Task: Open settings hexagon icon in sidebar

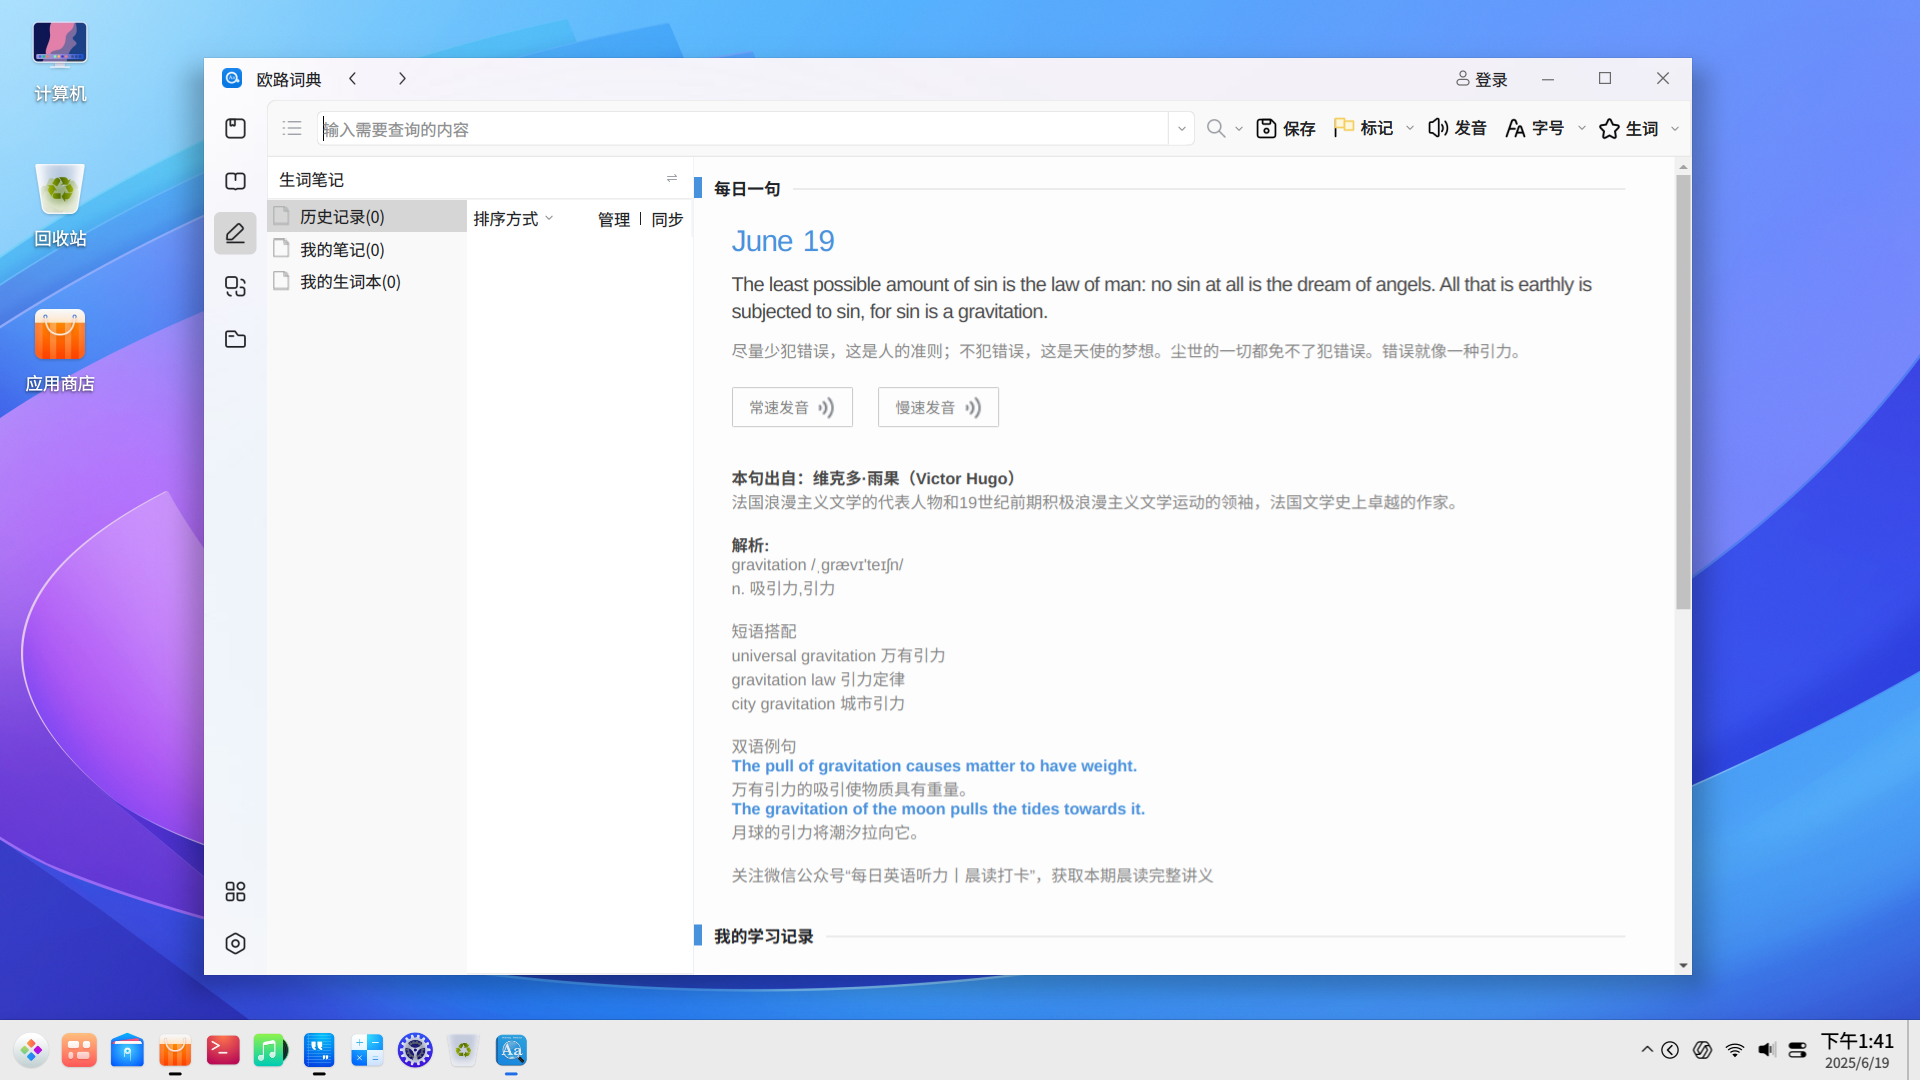Action: point(235,943)
